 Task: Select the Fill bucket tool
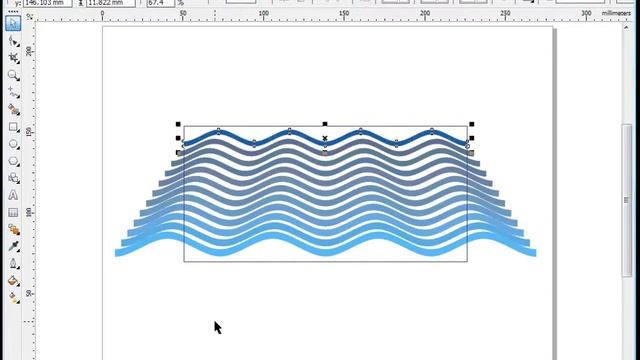tap(13, 281)
